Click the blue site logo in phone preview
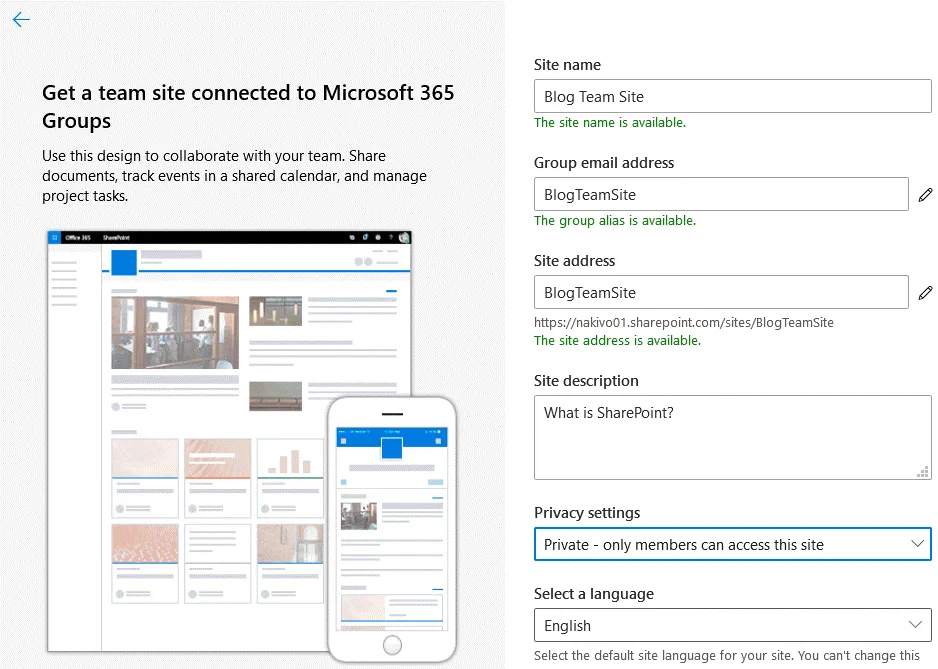Screen dimensions: 938x669 [391, 447]
